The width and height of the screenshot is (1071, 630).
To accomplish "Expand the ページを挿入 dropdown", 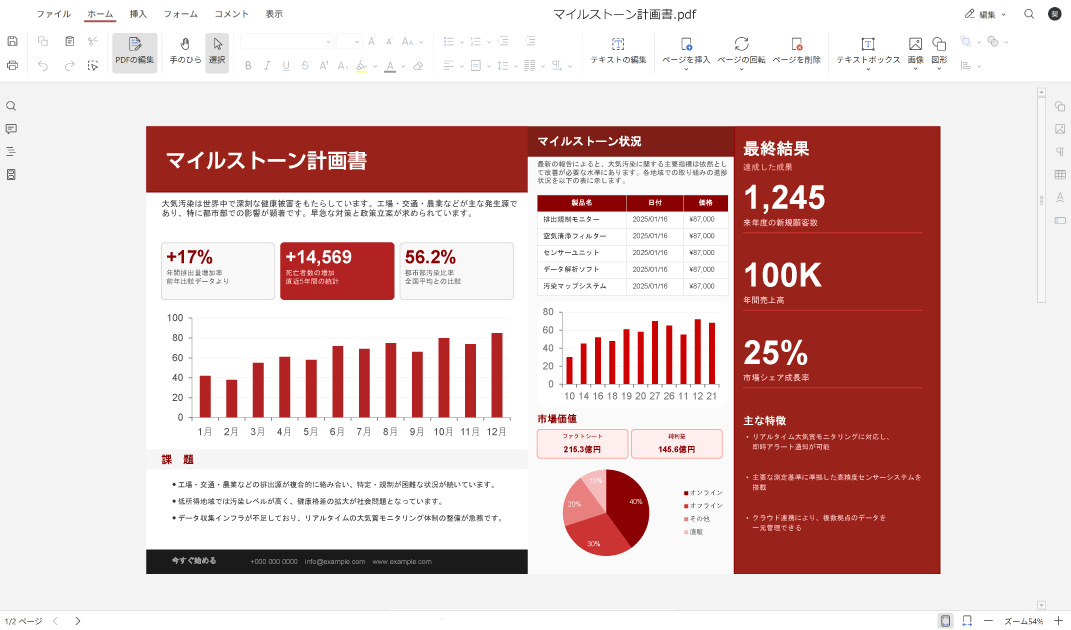I will pyautogui.click(x=686, y=69).
